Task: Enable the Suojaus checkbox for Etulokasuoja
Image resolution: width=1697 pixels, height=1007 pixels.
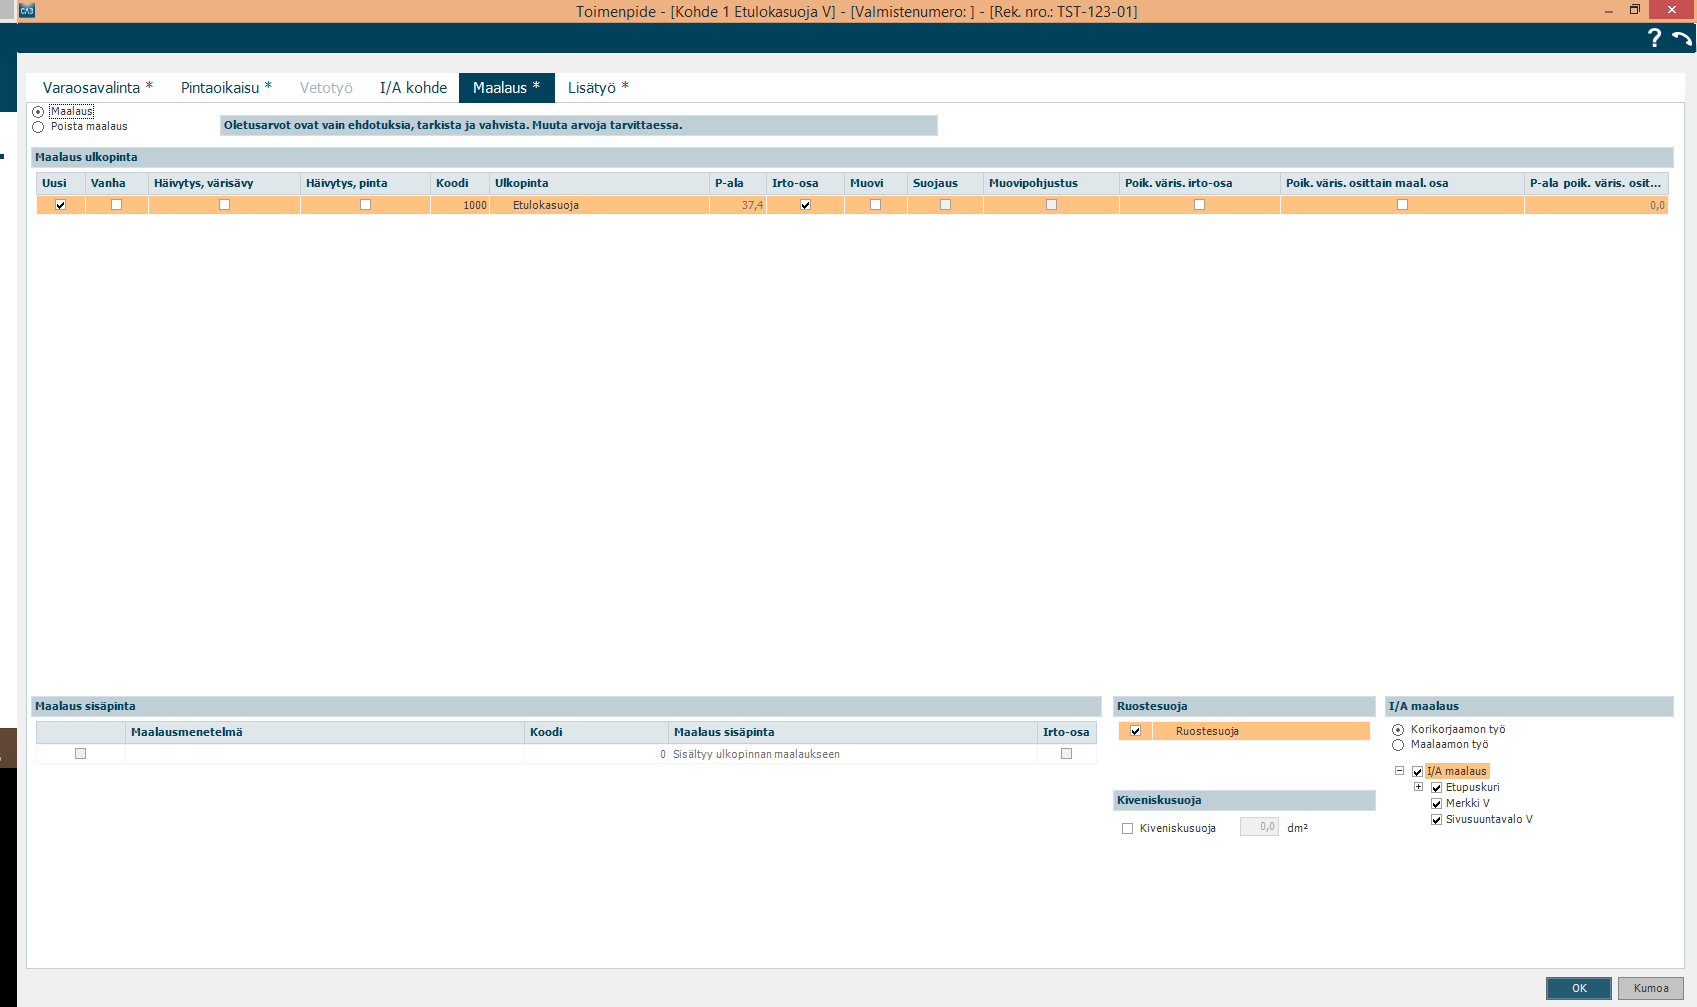Action: point(945,205)
